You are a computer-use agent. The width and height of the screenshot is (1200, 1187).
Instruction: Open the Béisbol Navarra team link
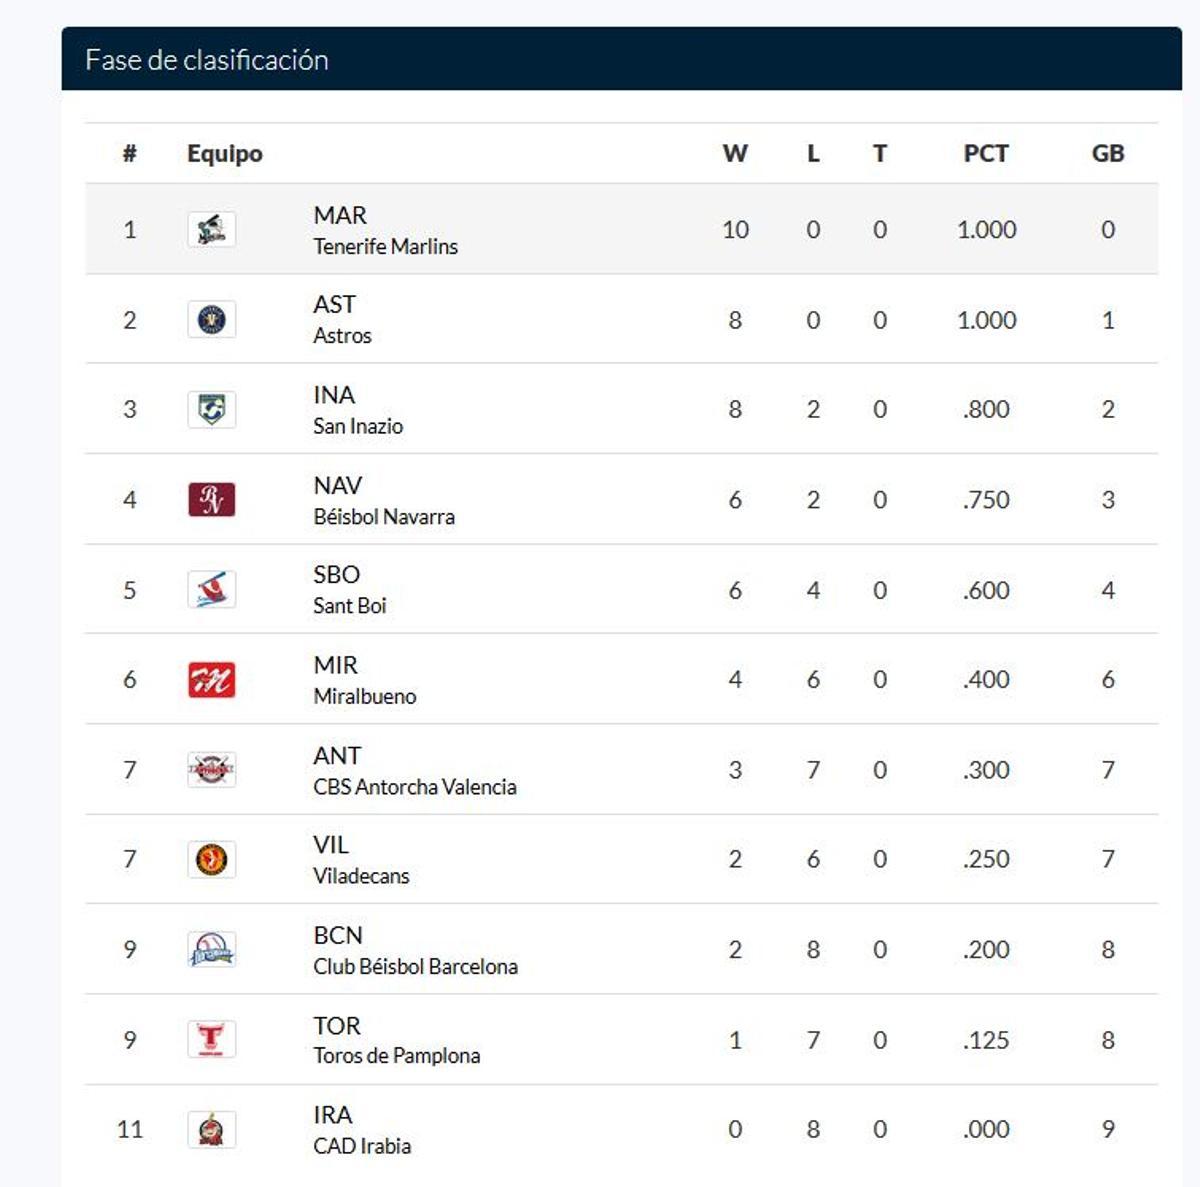383,517
